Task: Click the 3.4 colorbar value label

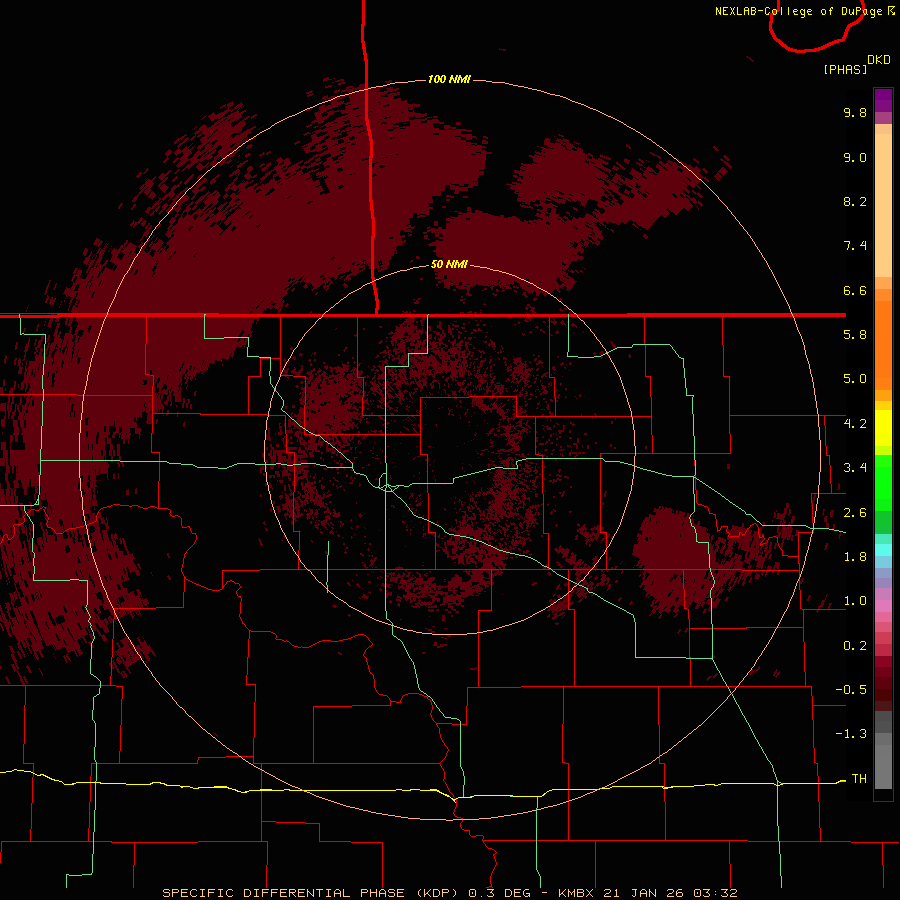Action: point(855,468)
